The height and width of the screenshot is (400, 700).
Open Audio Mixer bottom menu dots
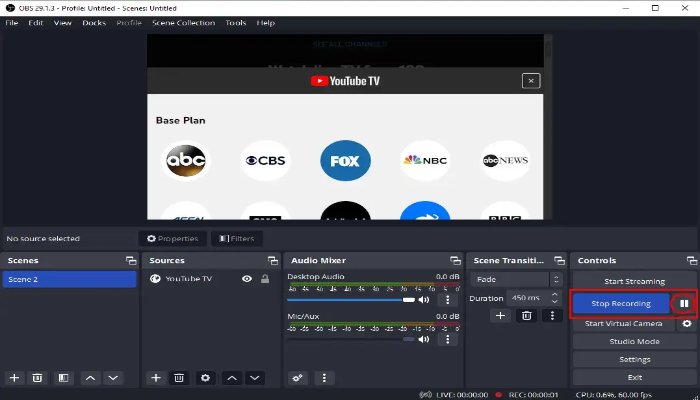324,378
